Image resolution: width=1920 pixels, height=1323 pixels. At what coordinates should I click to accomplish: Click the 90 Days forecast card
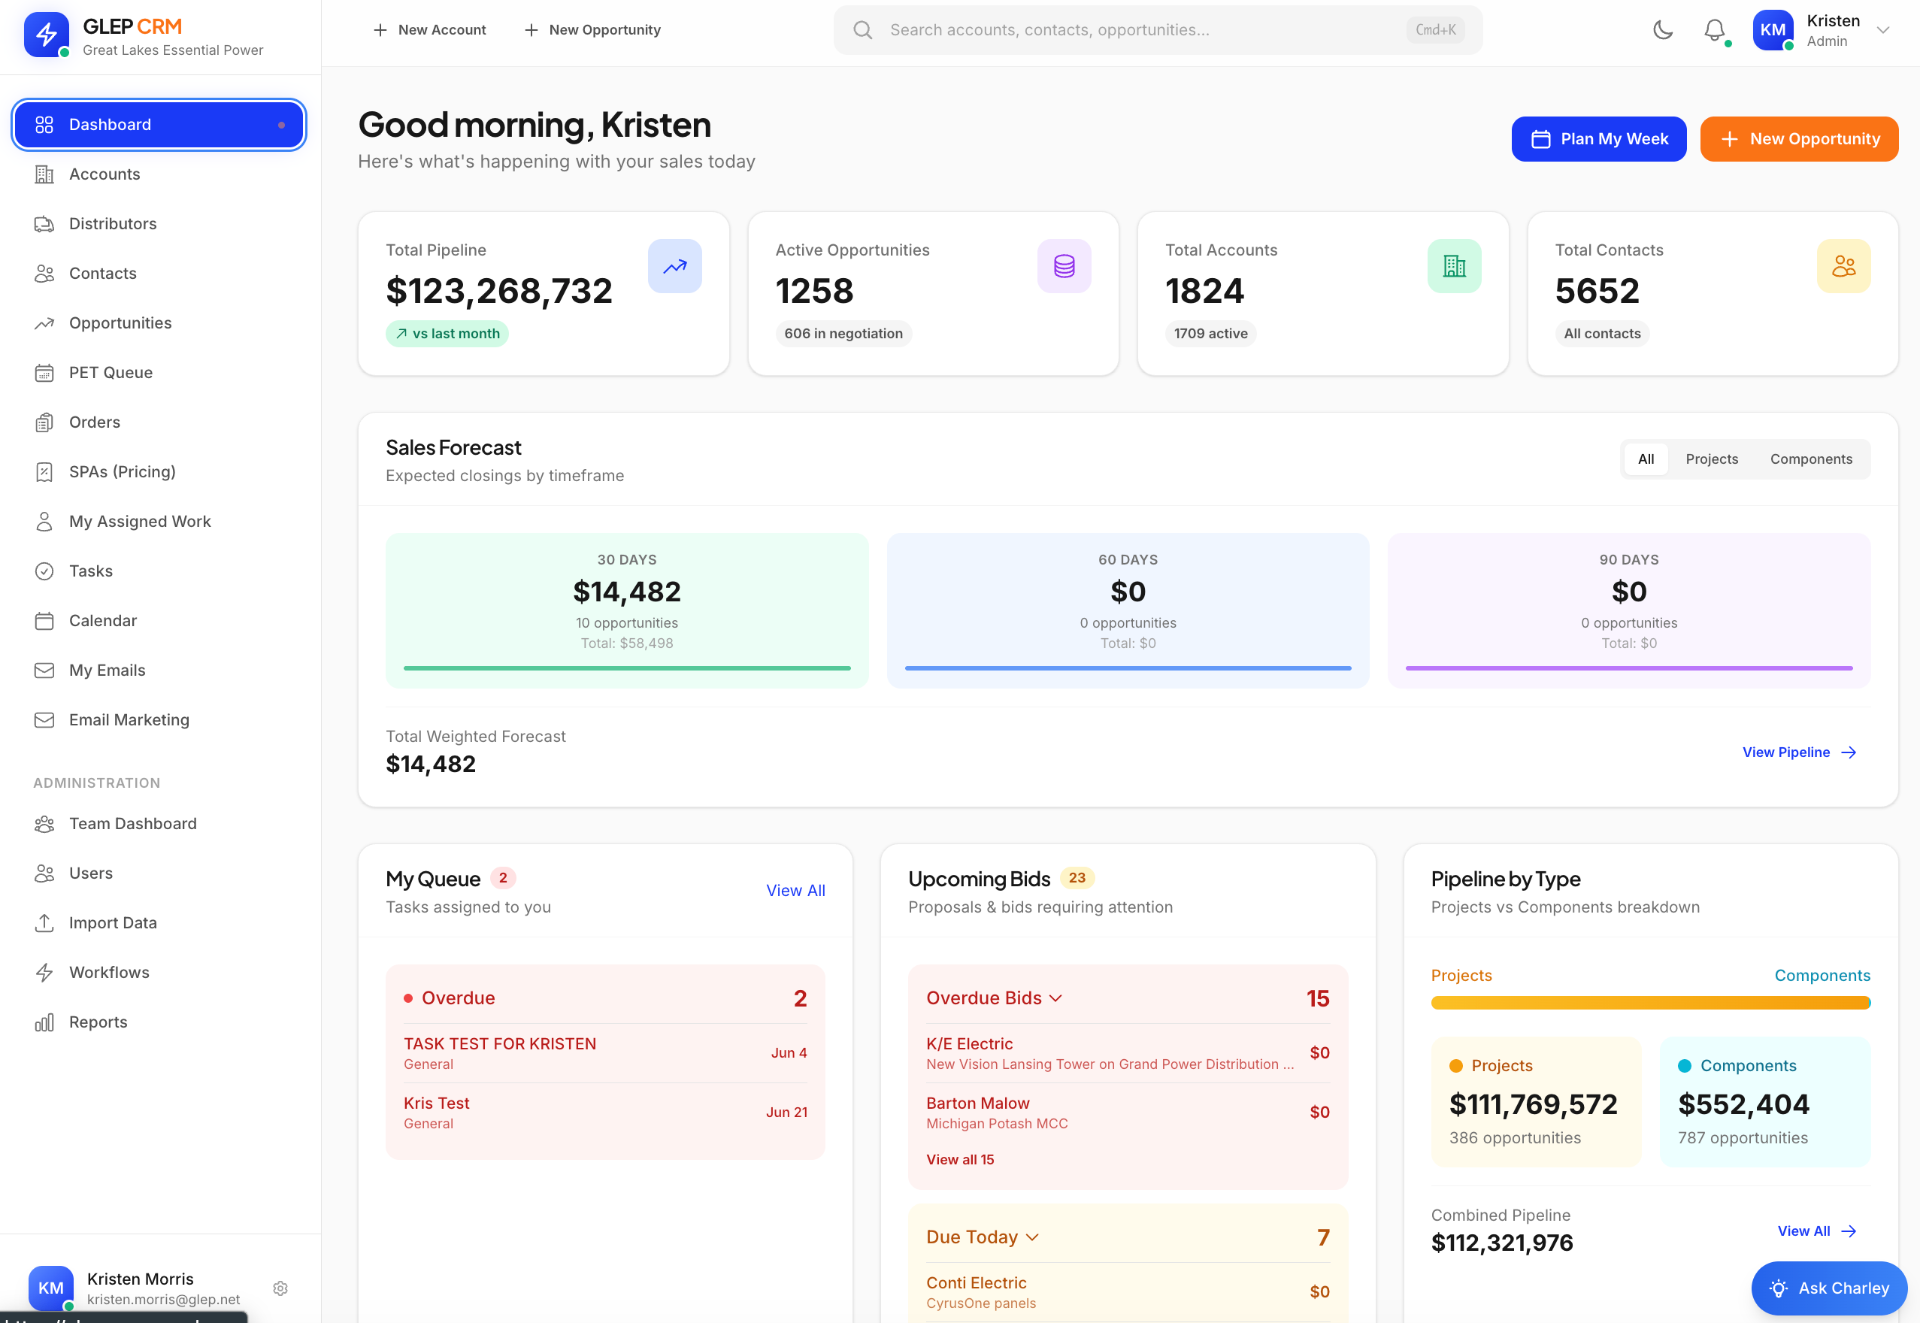point(1629,610)
